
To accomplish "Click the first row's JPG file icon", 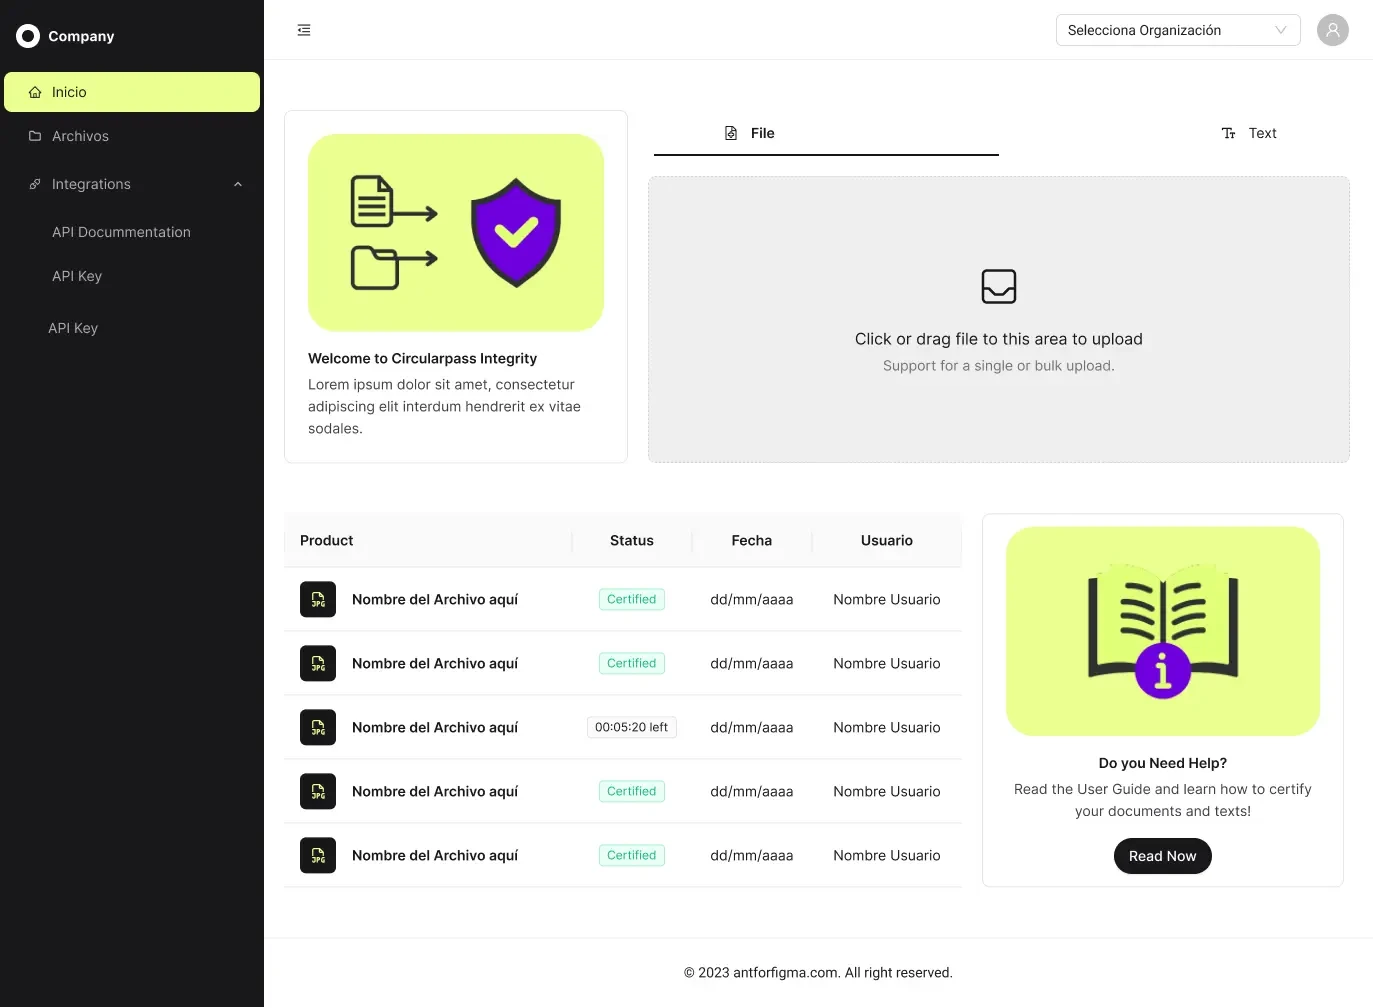I will 318,600.
